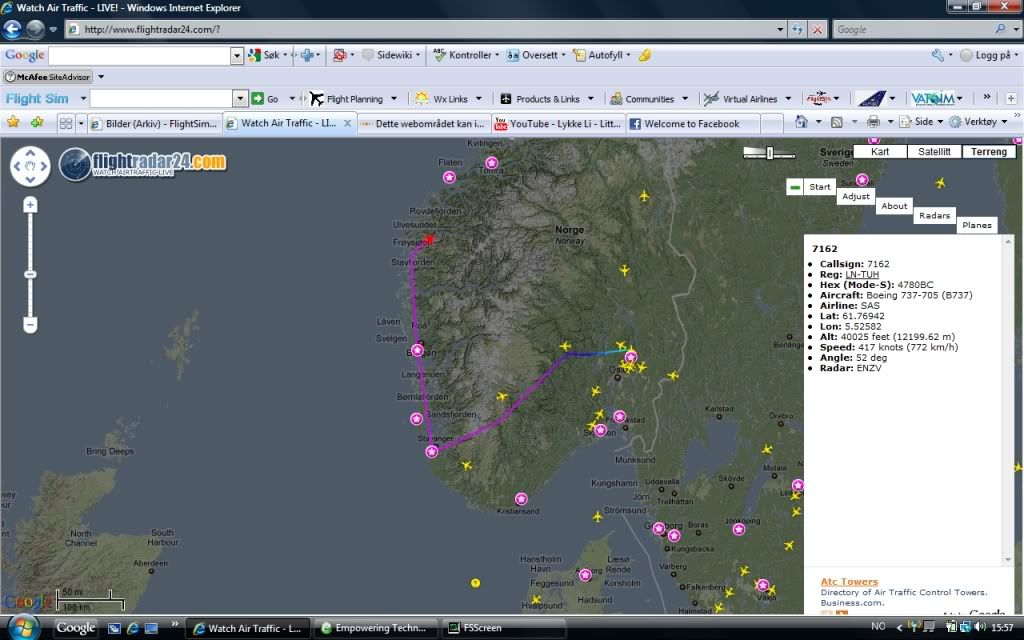The height and width of the screenshot is (640, 1024).
Task: Open the LN-TUH registration link
Action: tap(862, 274)
